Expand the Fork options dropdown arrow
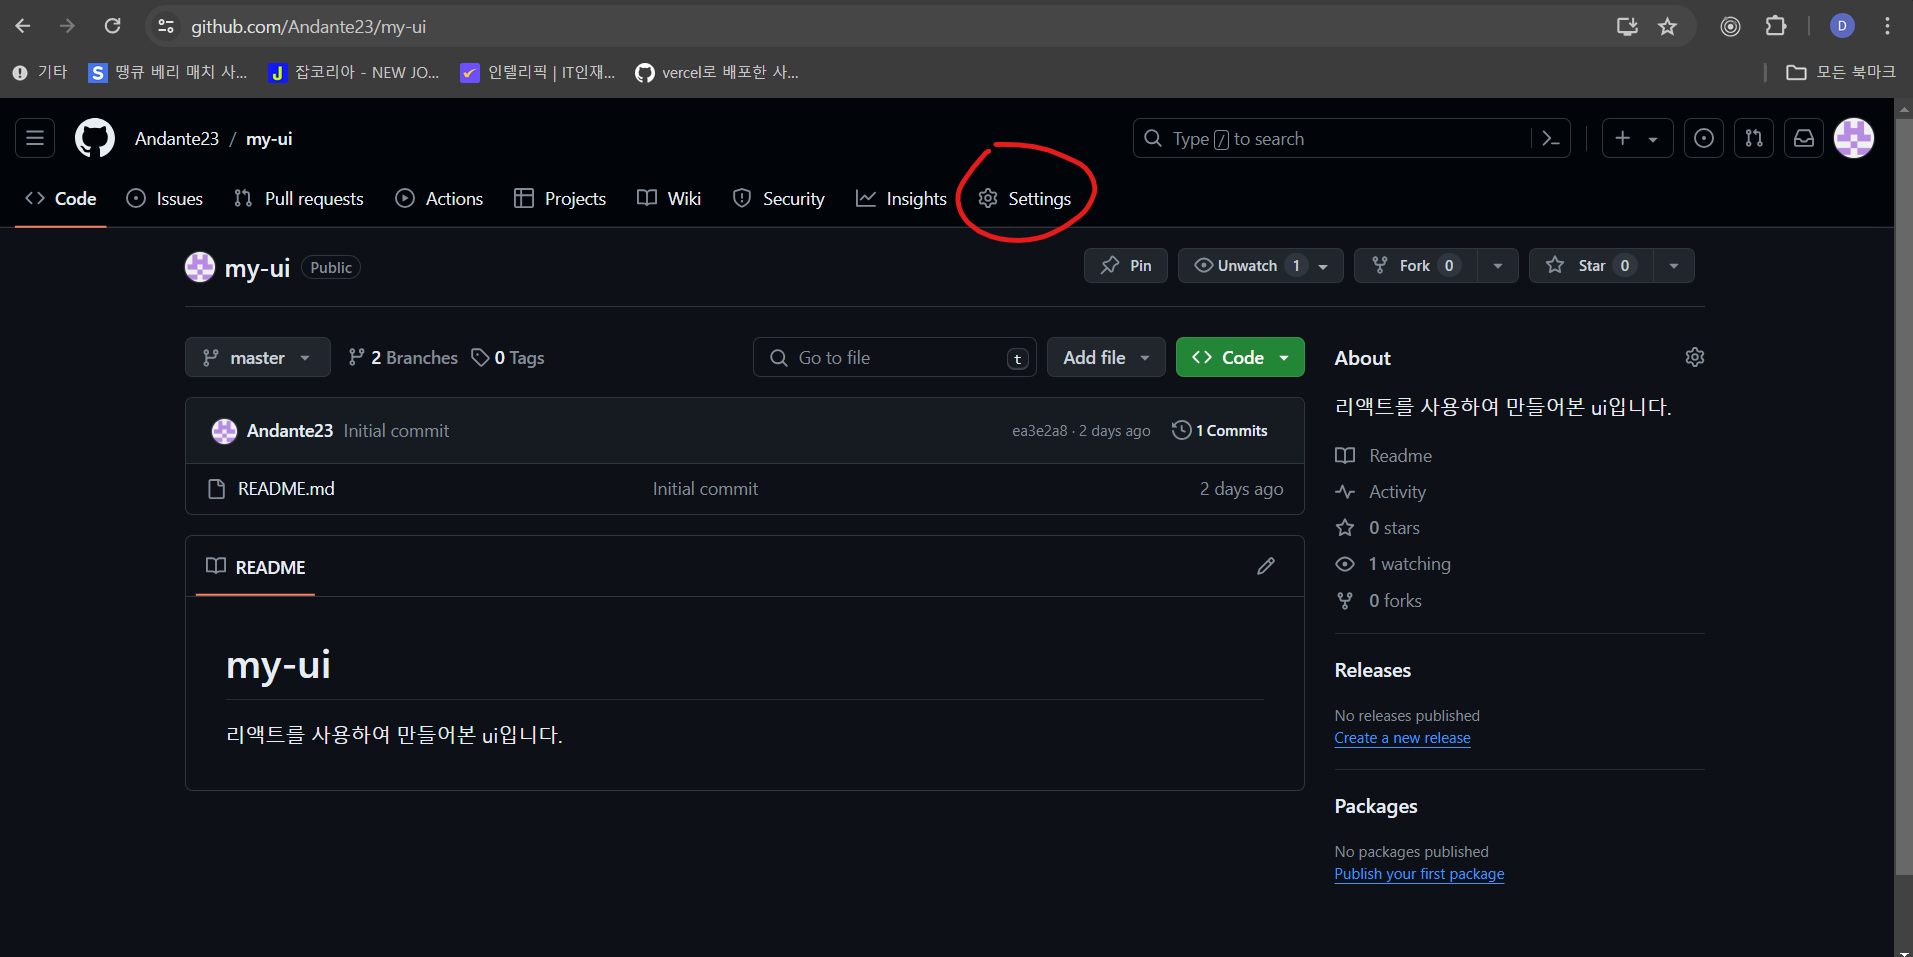Viewport: 1913px width, 957px height. click(x=1497, y=266)
